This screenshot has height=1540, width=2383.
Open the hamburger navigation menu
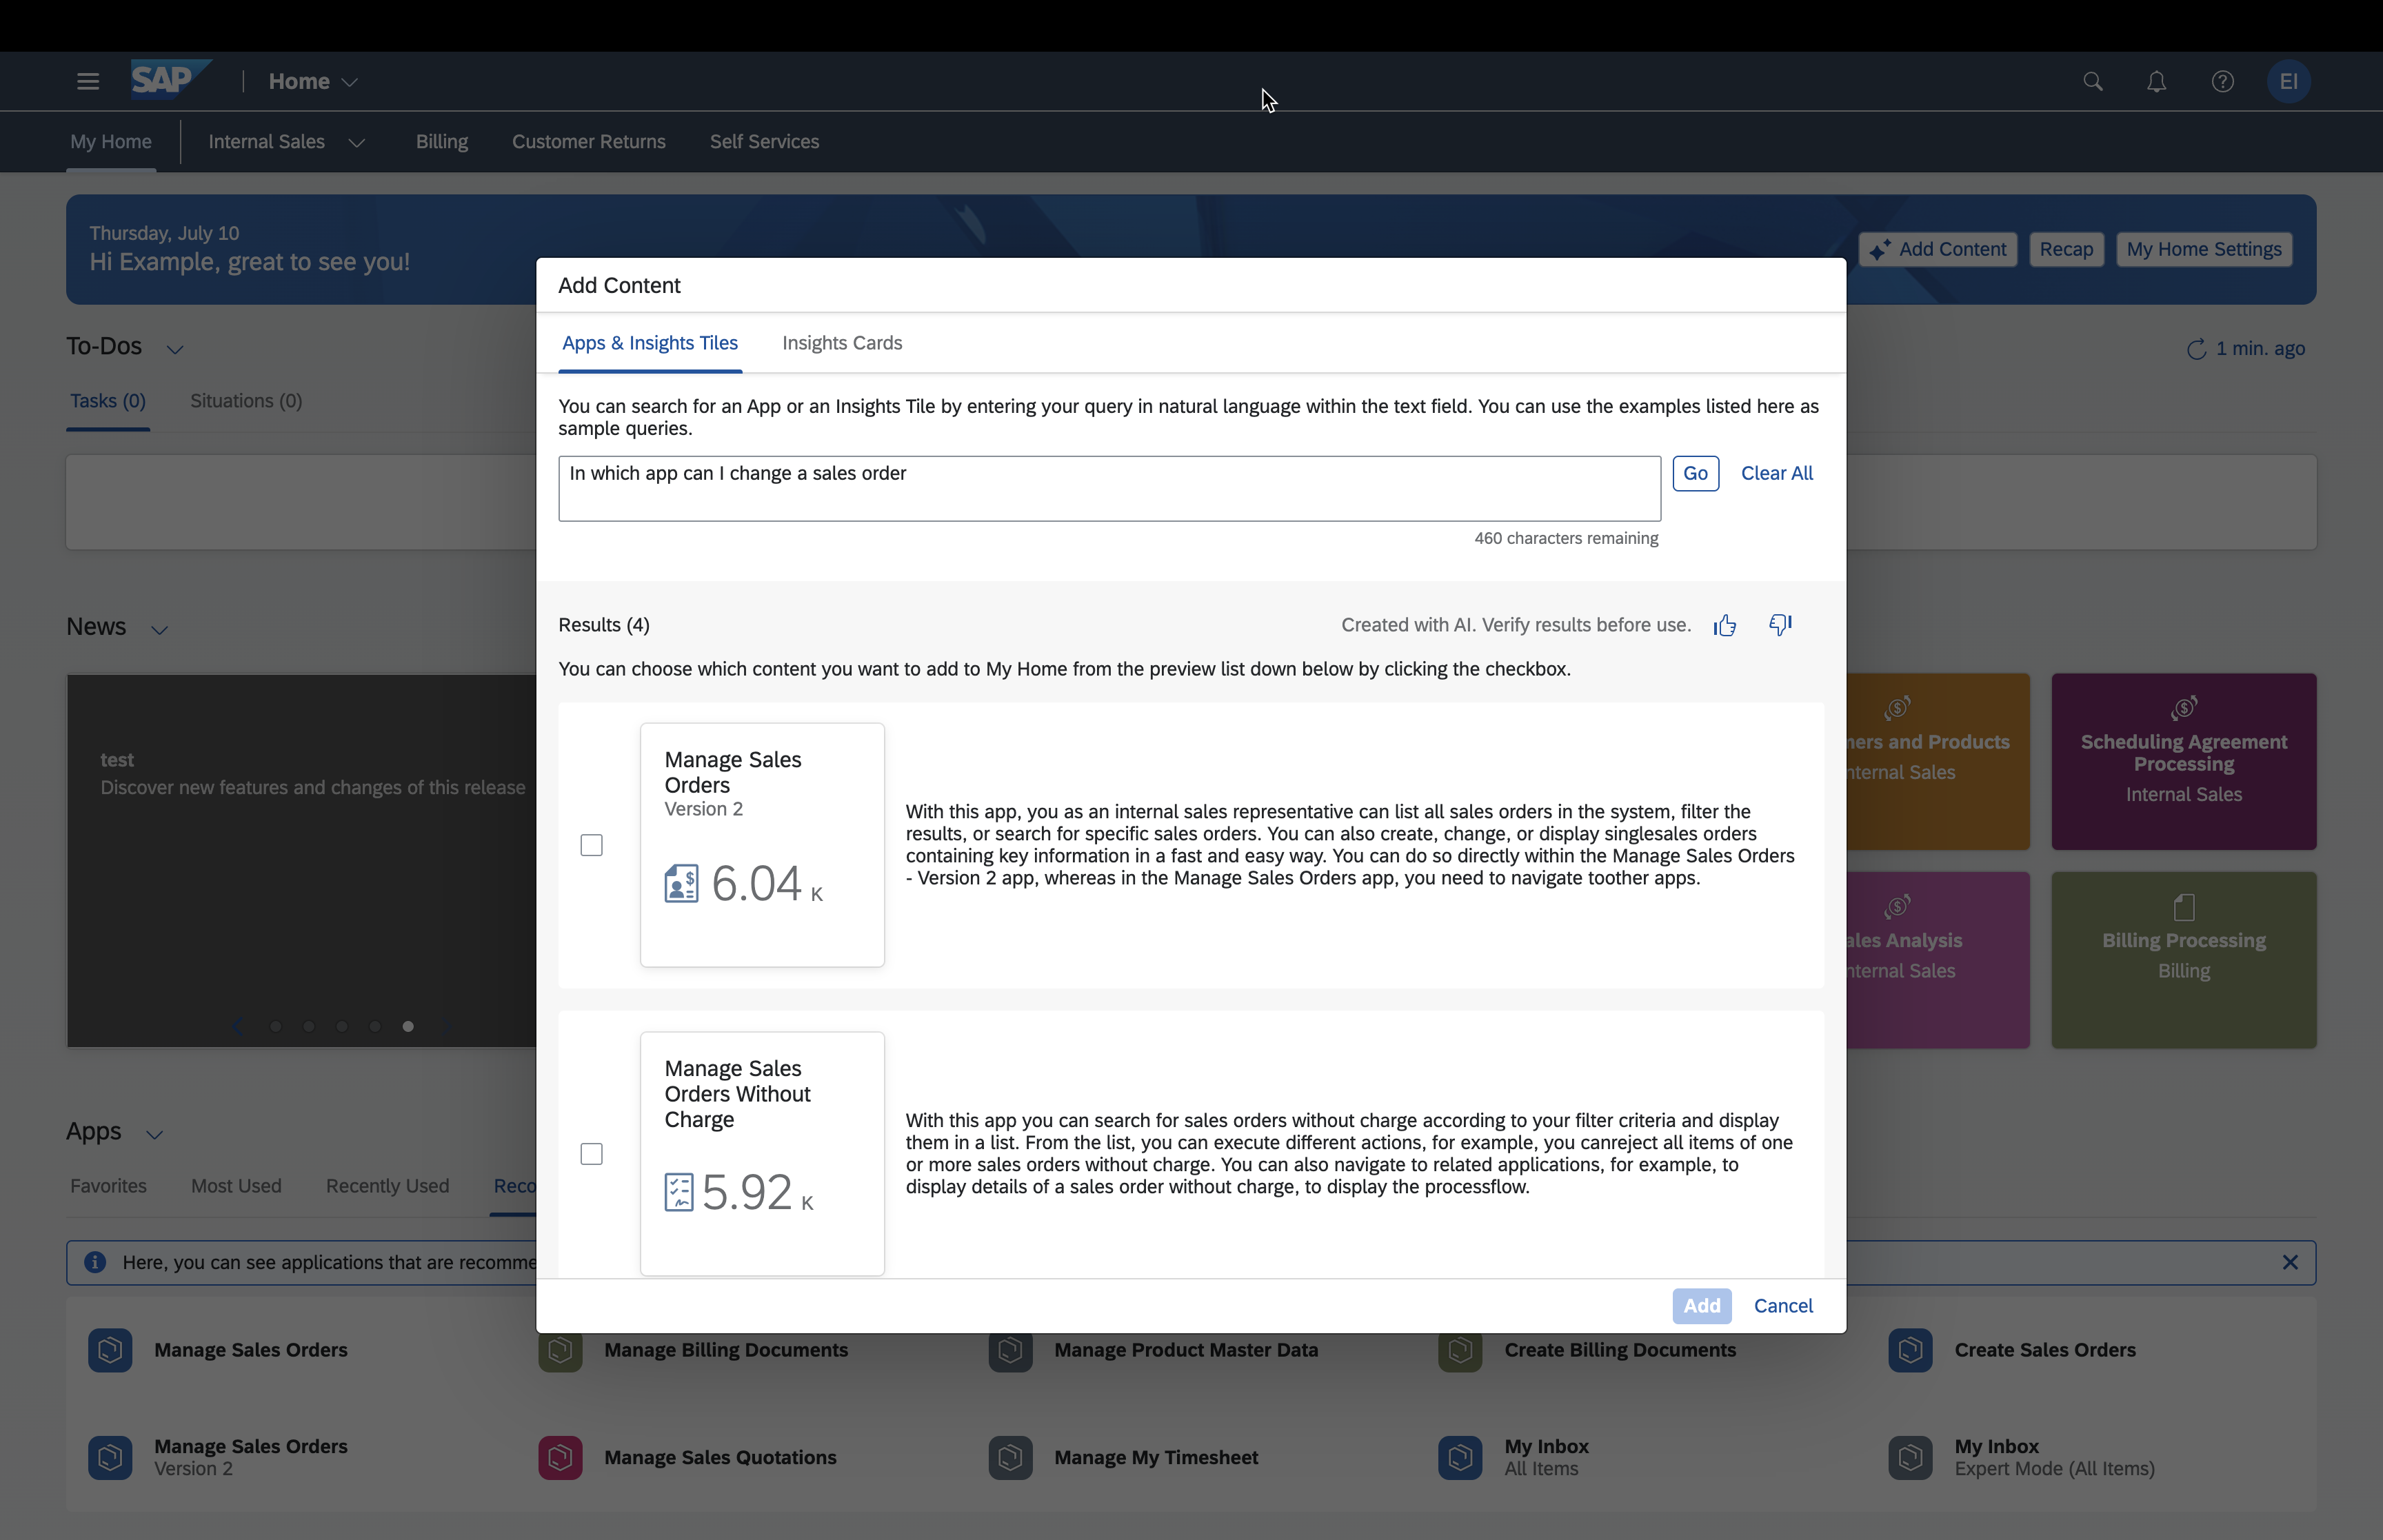coord(88,82)
